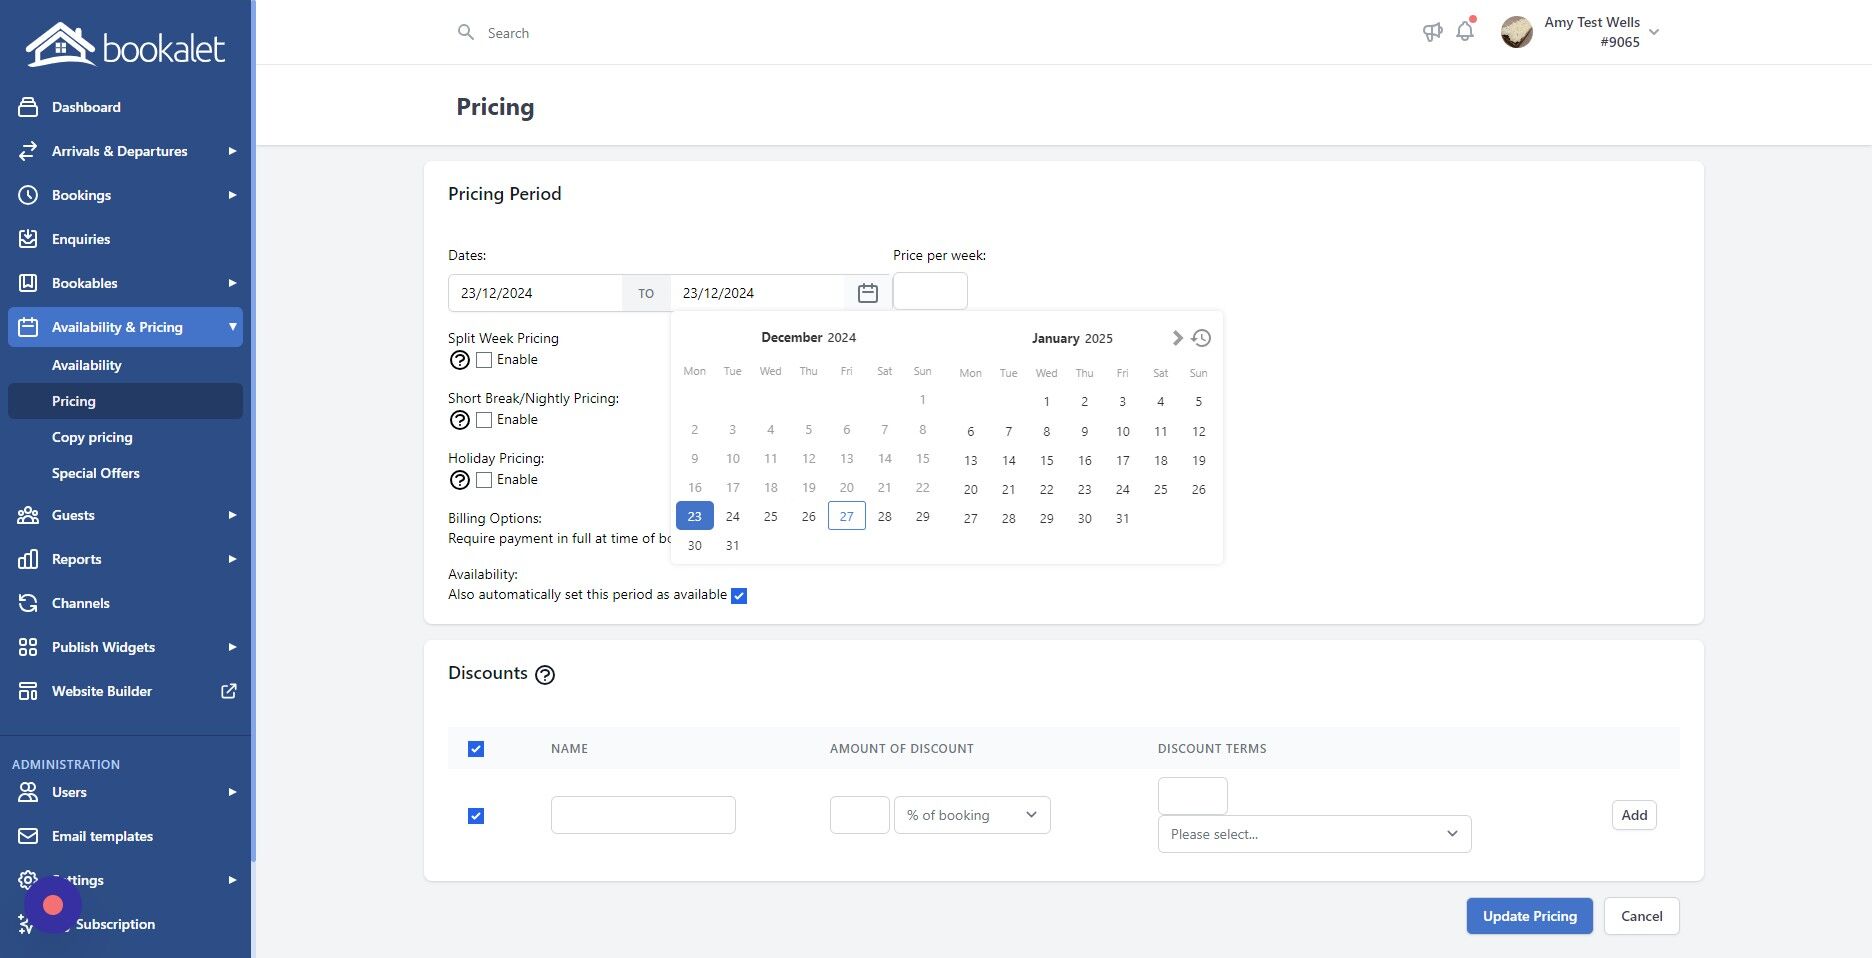The image size is (1872, 958).
Task: Click the discount amount input field
Action: (x=860, y=815)
